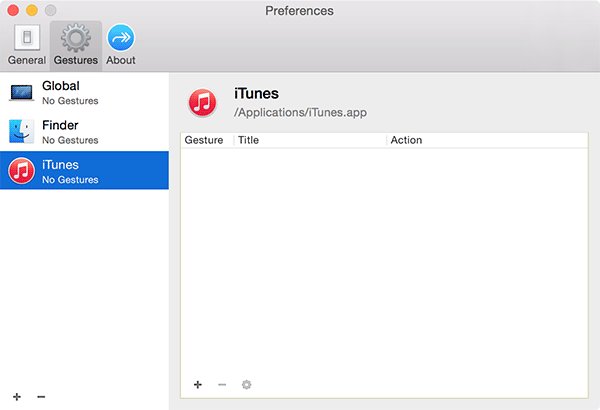Click the Gesture column header
This screenshot has height=410, width=600.
pos(206,140)
